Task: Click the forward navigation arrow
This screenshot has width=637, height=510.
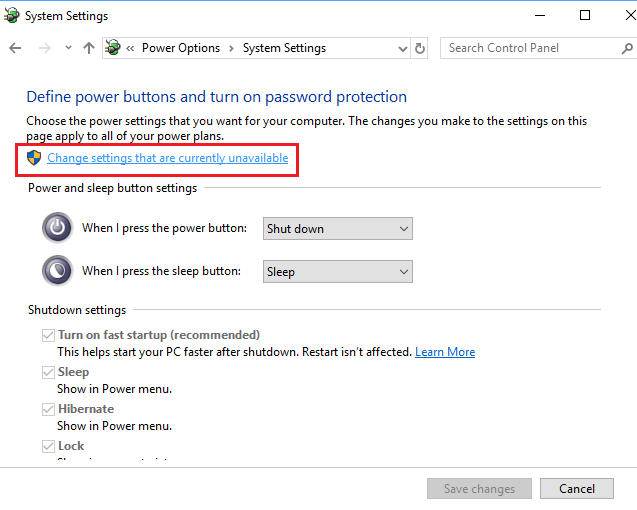Action: [42, 48]
